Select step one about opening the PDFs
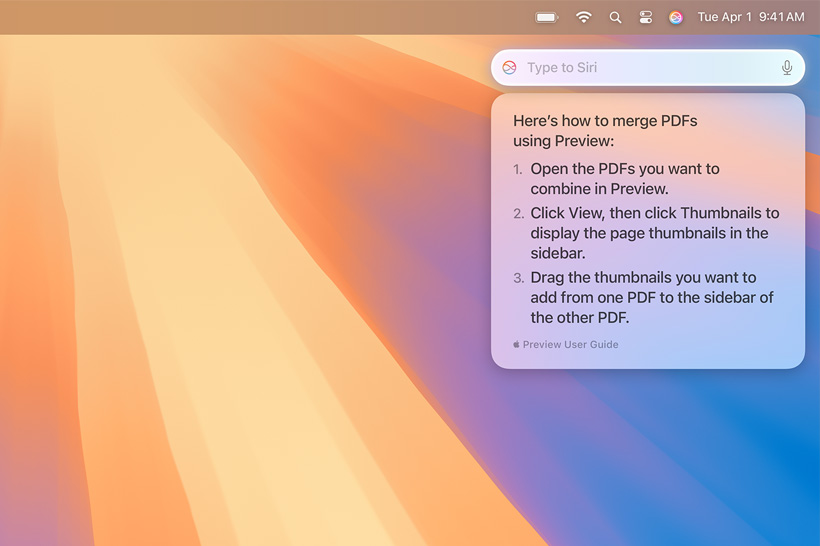 click(624, 178)
